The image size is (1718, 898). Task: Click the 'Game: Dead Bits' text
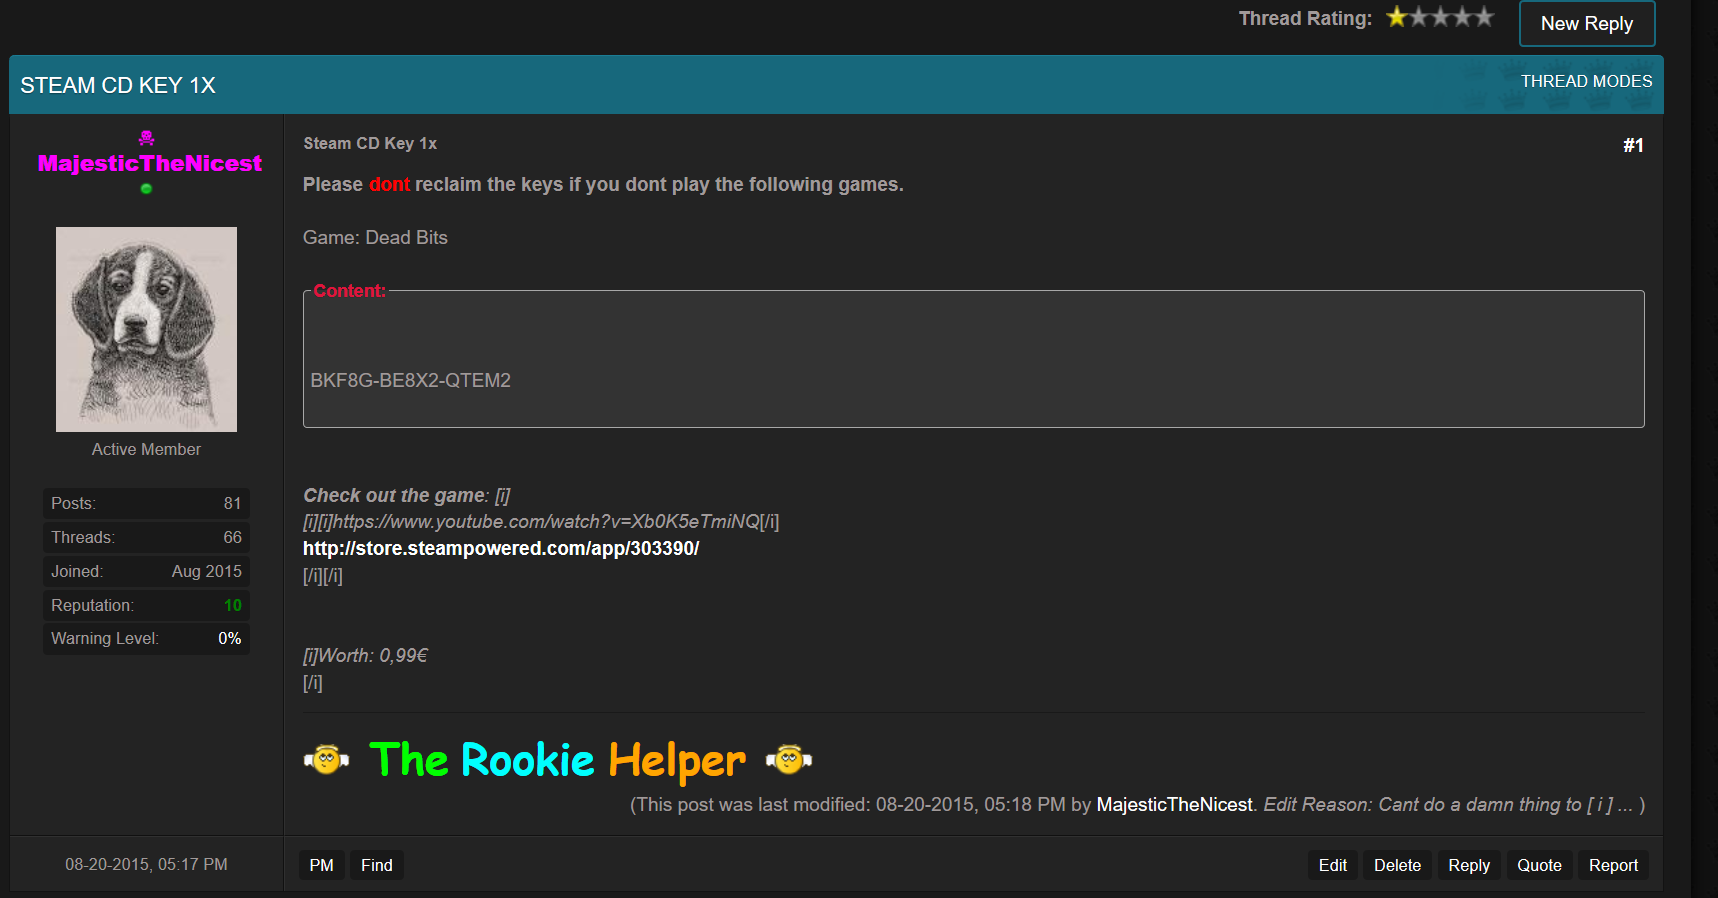click(375, 238)
